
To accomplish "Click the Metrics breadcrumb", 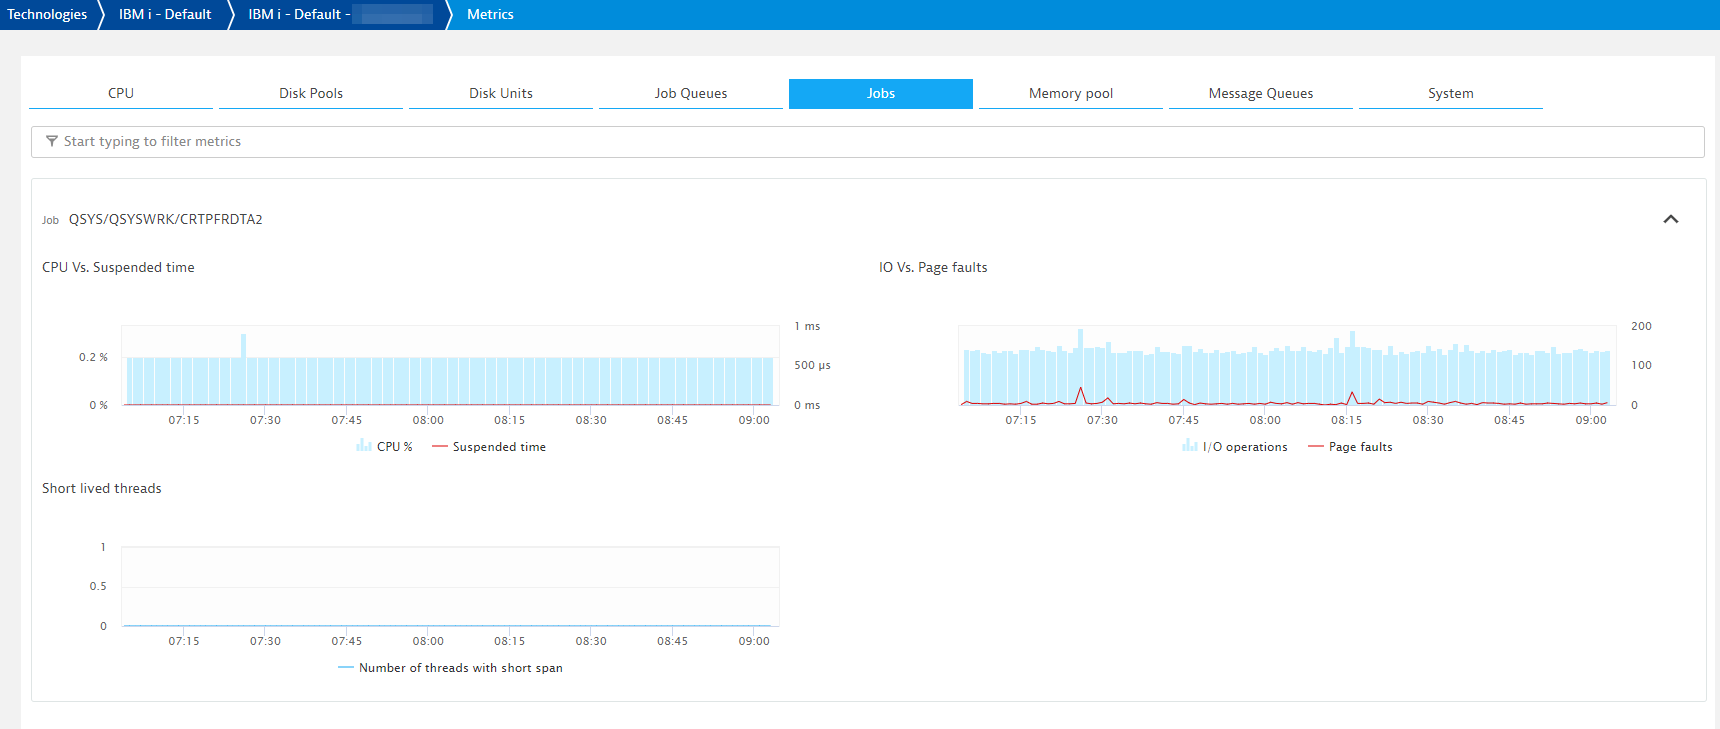I will (x=490, y=14).
